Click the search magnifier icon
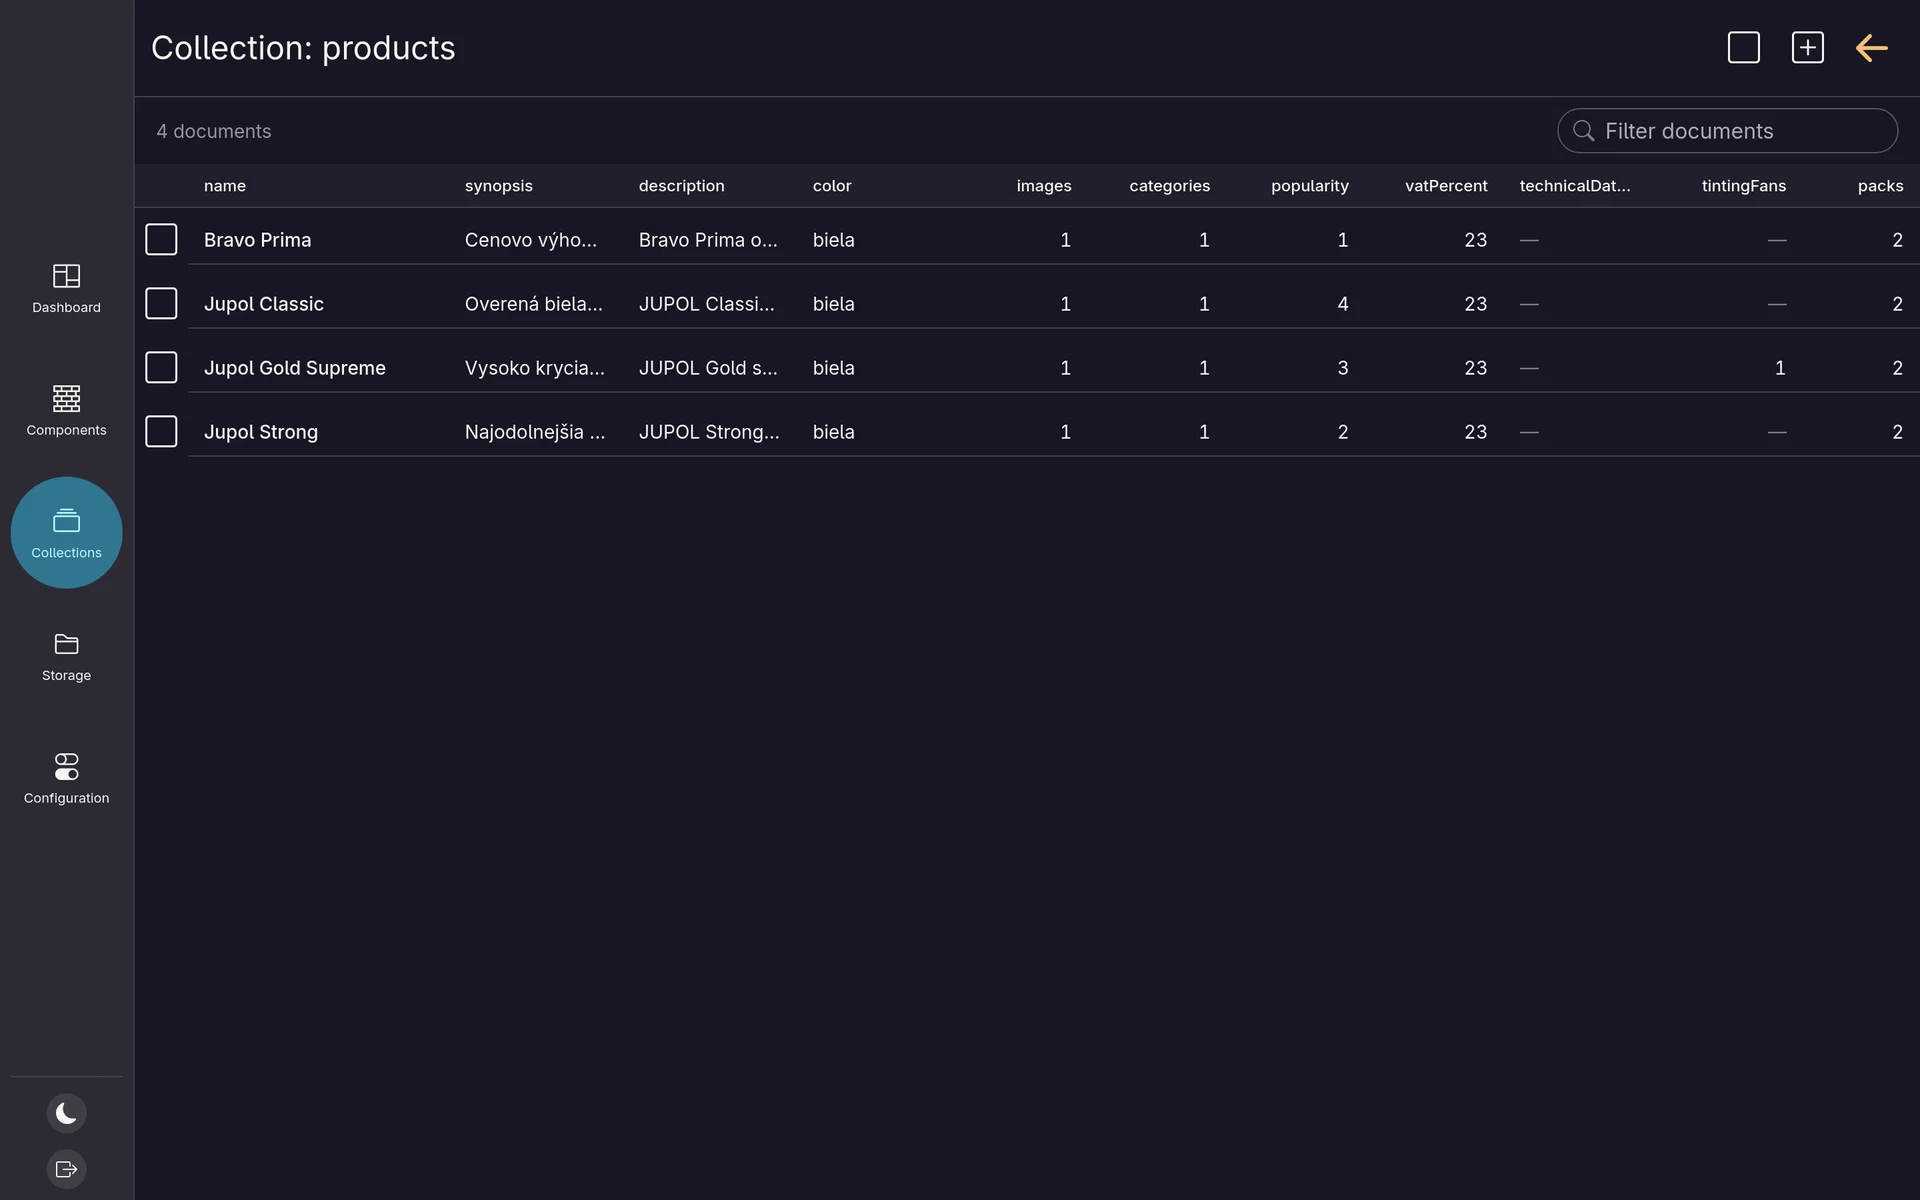 point(1583,131)
